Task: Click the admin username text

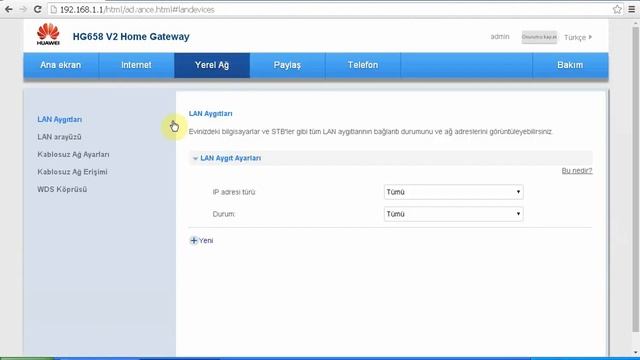Action: point(500,37)
